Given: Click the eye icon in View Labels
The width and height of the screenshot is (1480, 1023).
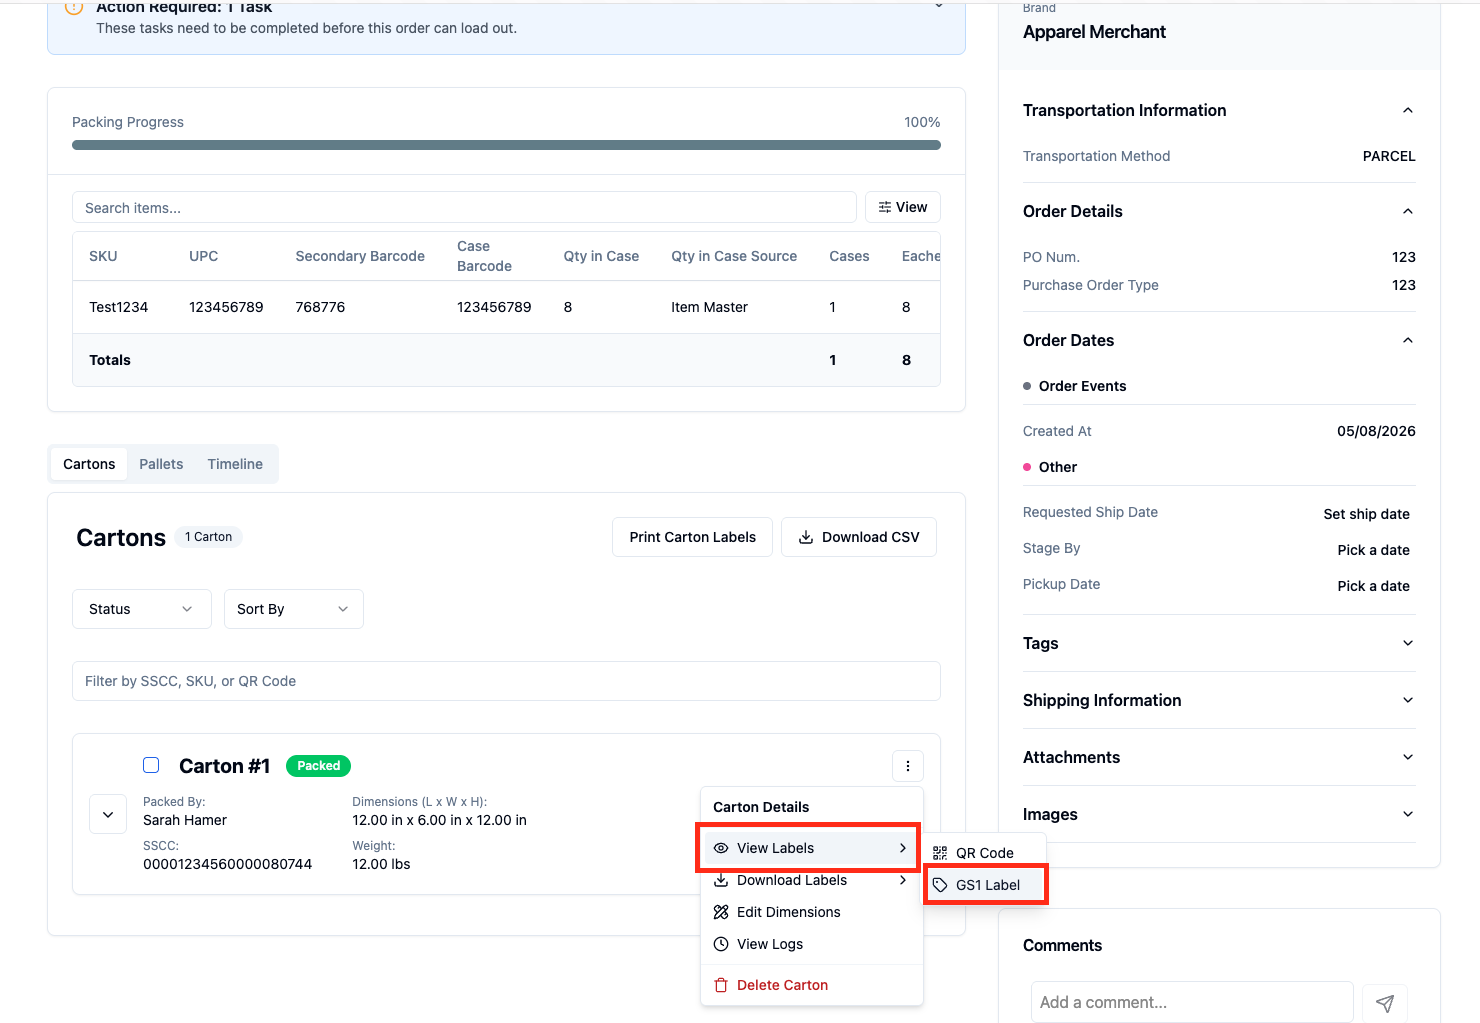Looking at the screenshot, I should (721, 848).
